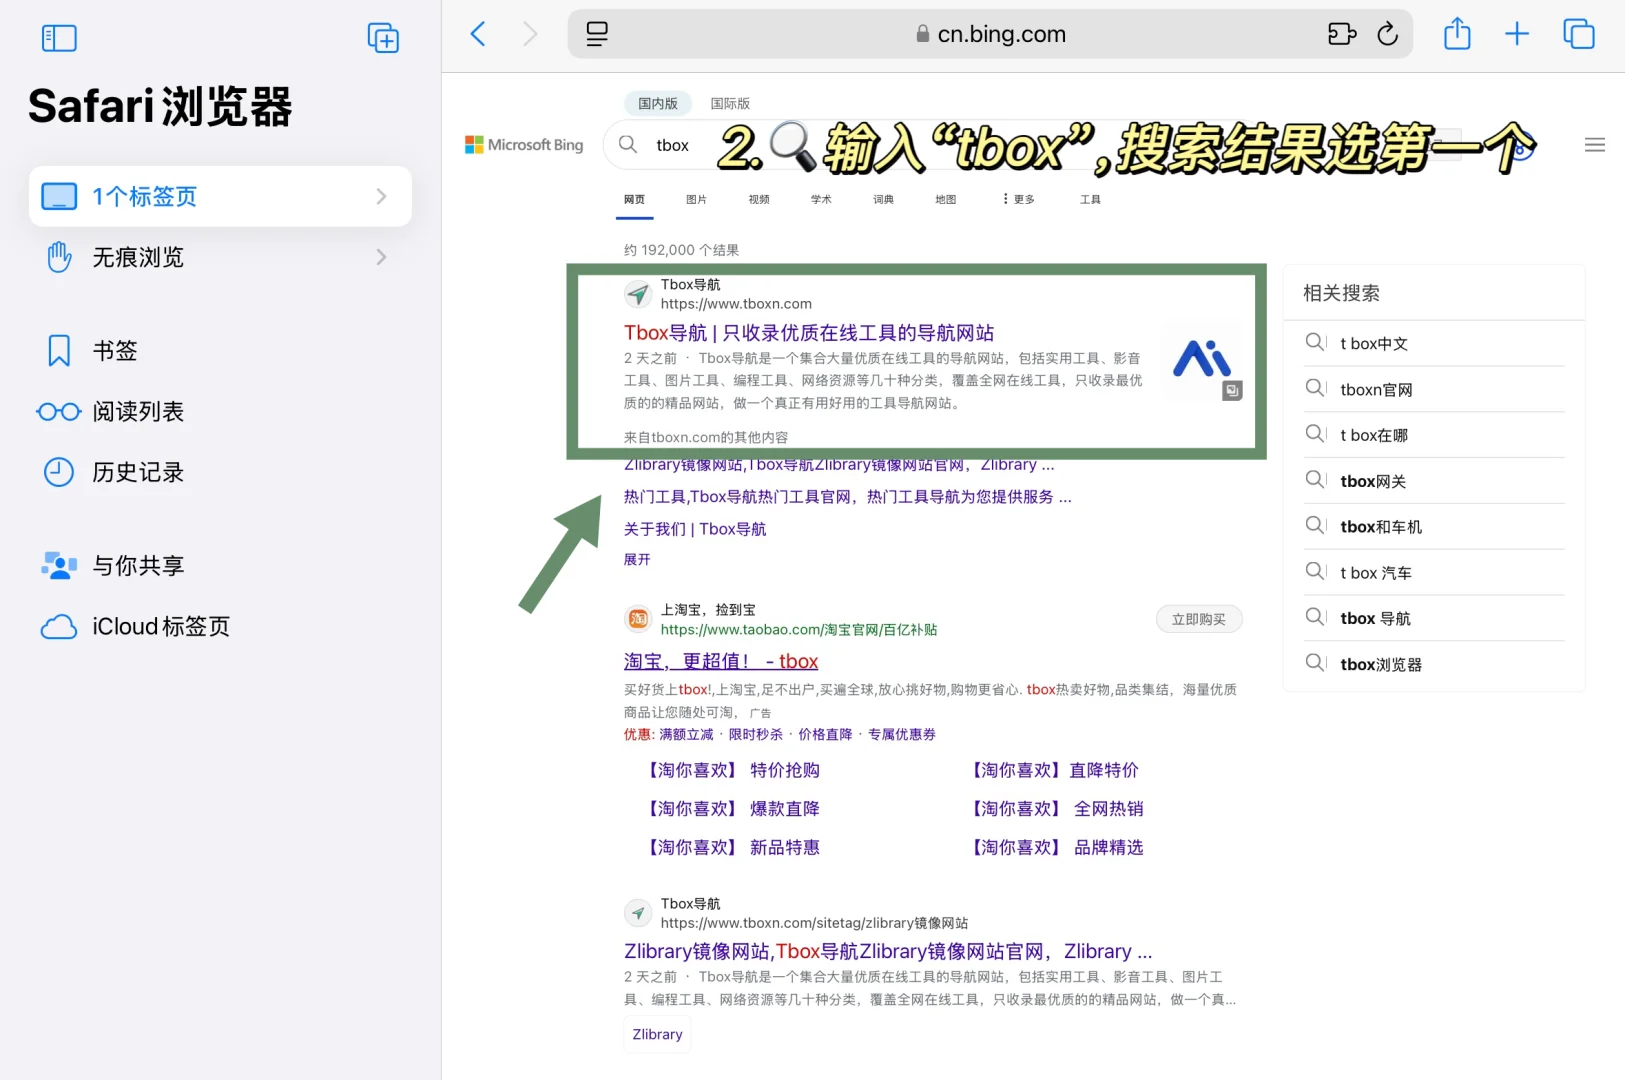Viewport: 1625px width, 1080px height.
Task: Open Zlibrary镜像网站 bottom result title
Action: pos(888,951)
